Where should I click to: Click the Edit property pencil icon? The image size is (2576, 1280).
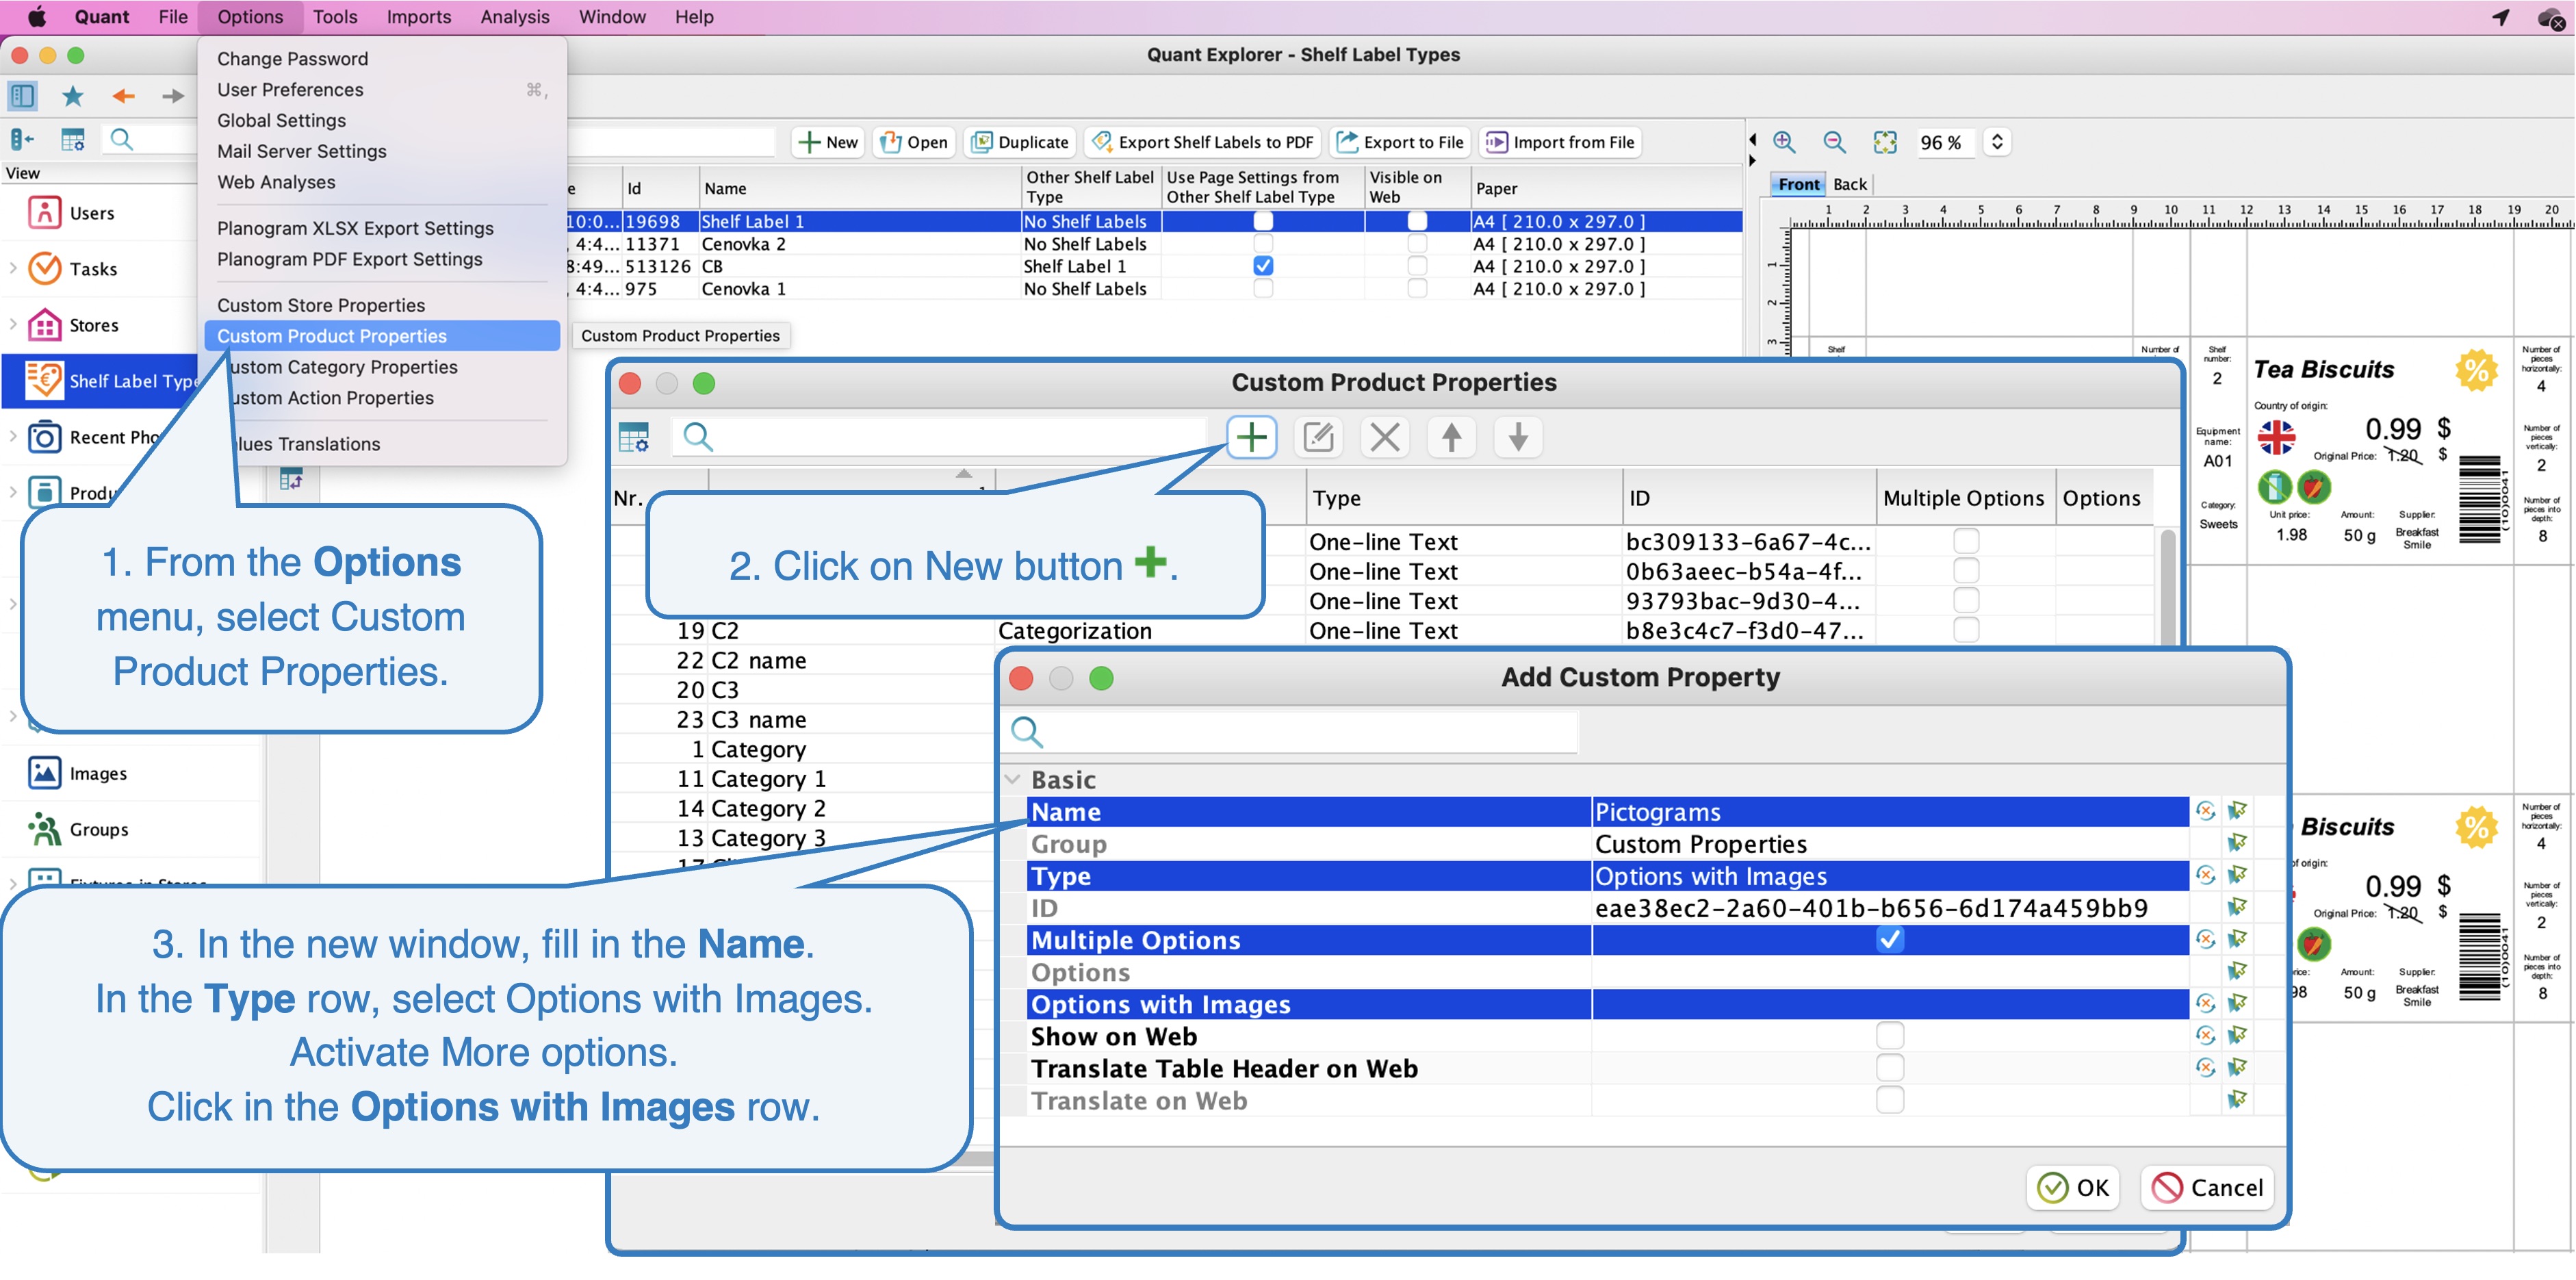point(1318,437)
